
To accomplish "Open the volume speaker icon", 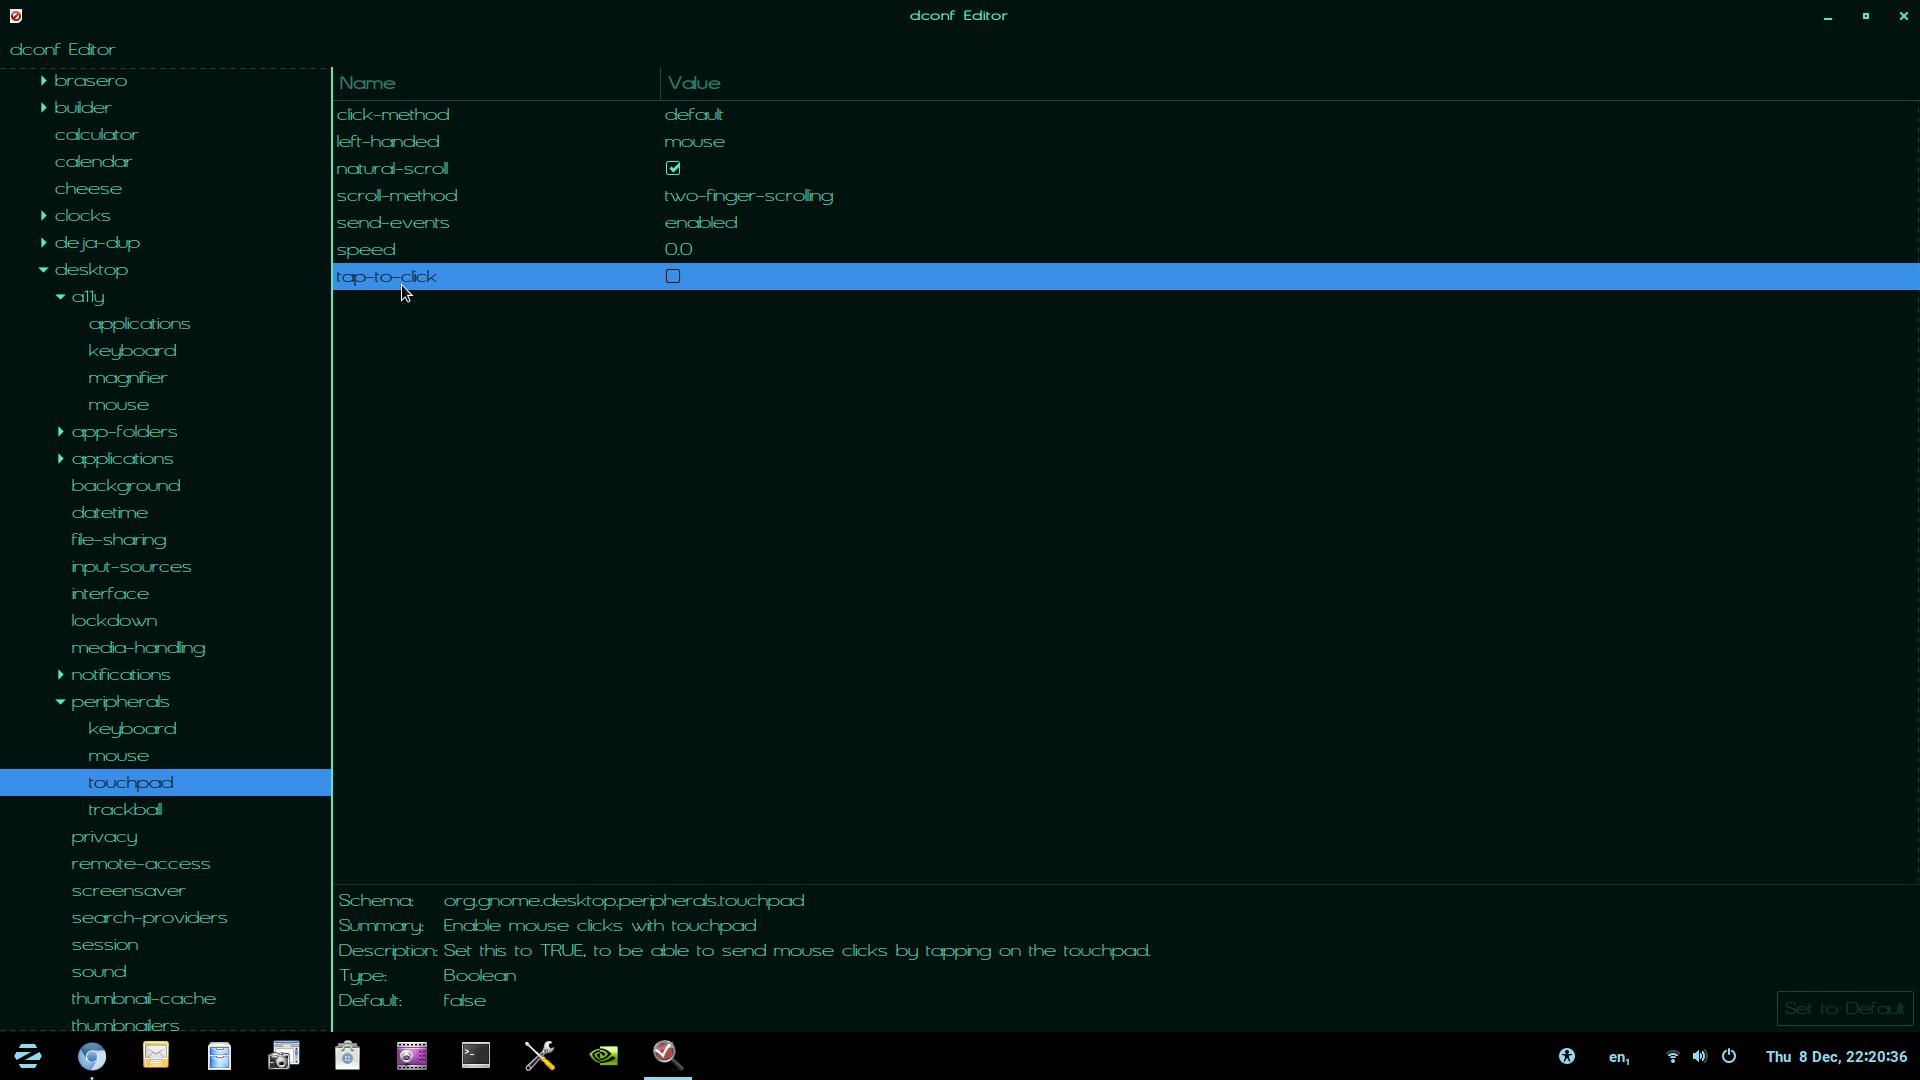I will click(1699, 1056).
